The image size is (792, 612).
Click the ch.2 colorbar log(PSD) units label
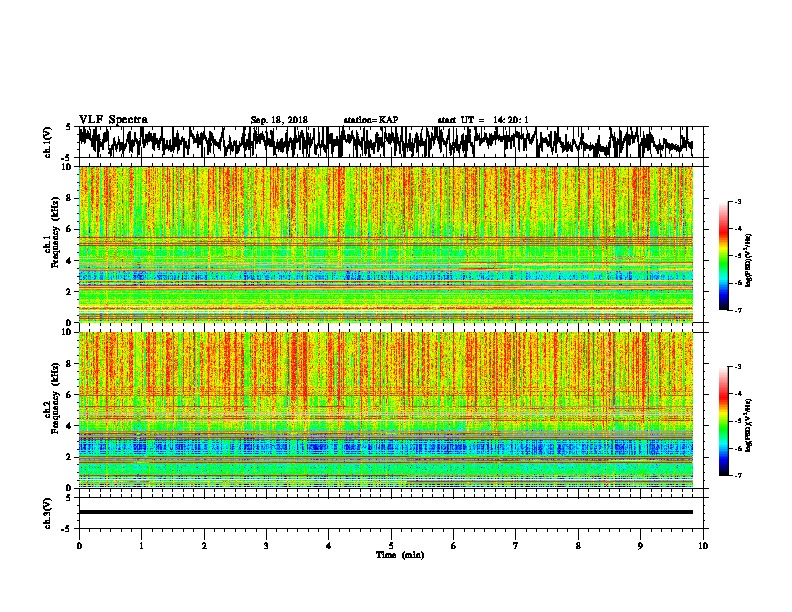coord(749,425)
